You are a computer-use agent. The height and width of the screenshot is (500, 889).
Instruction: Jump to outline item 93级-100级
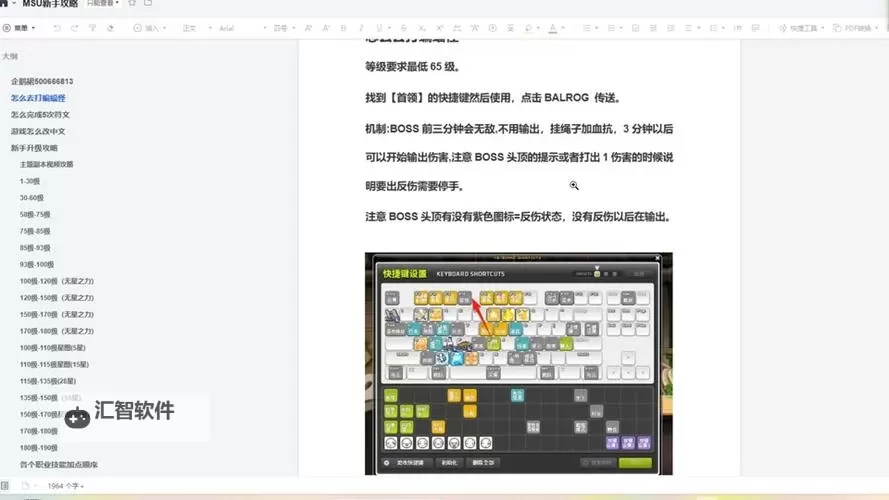[37, 264]
